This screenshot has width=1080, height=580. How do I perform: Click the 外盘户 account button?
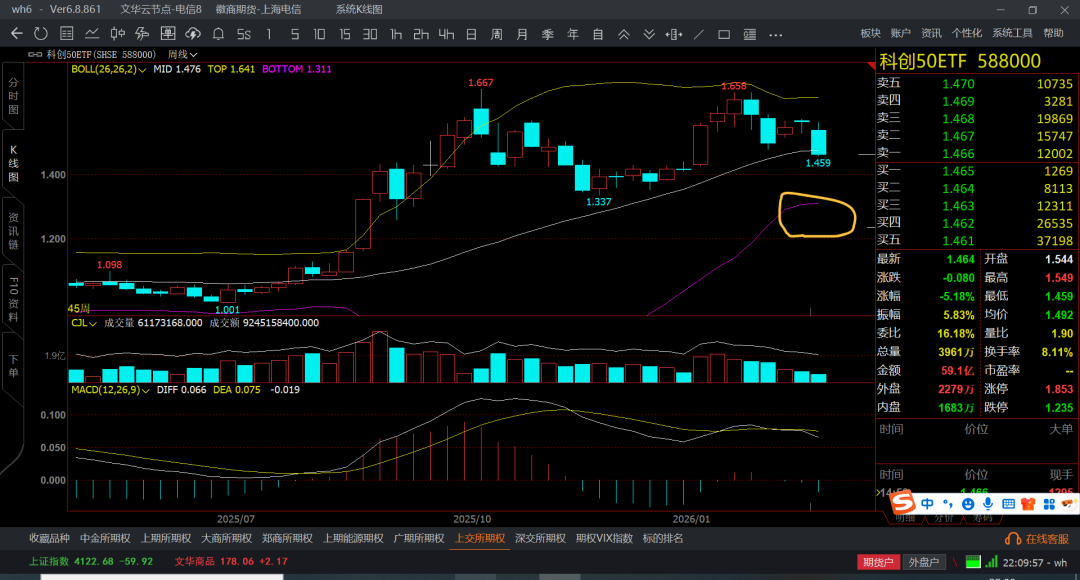pyautogui.click(x=923, y=562)
